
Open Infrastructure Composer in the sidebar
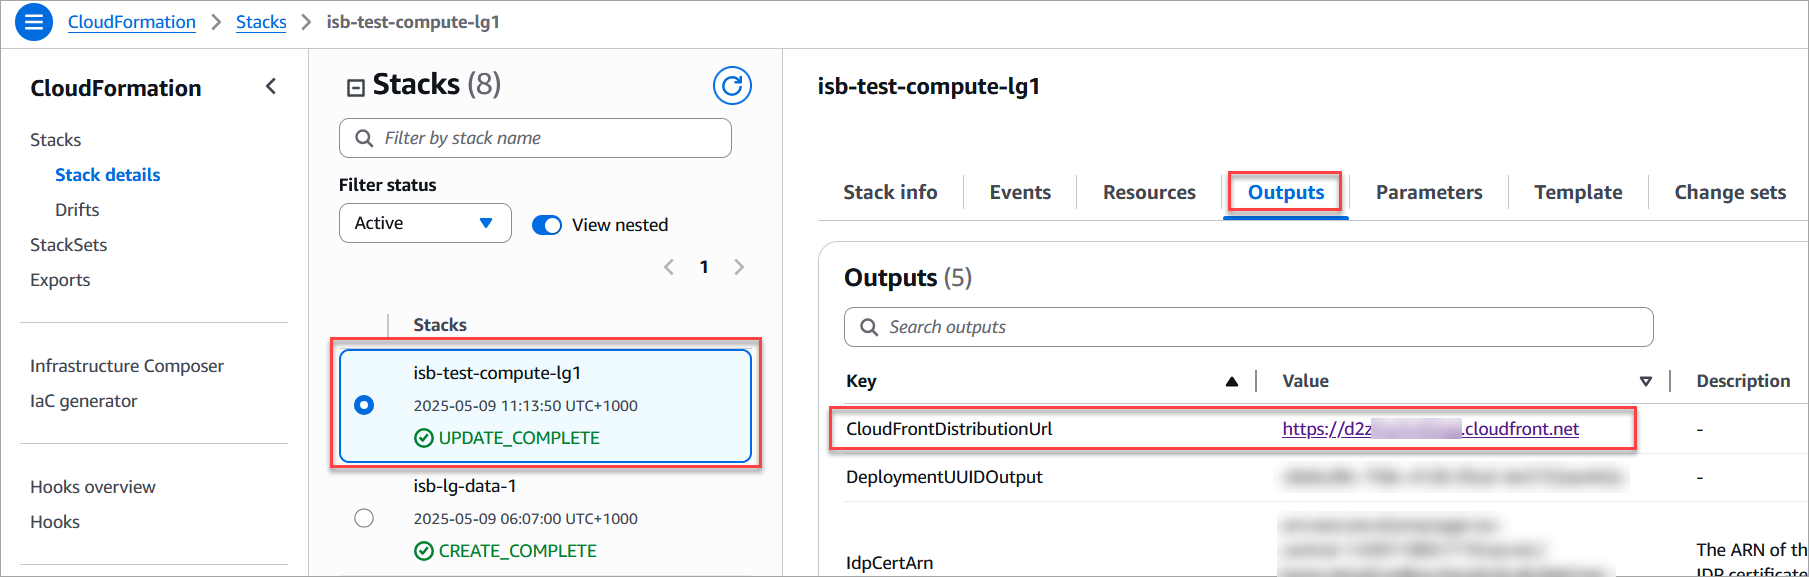127,366
